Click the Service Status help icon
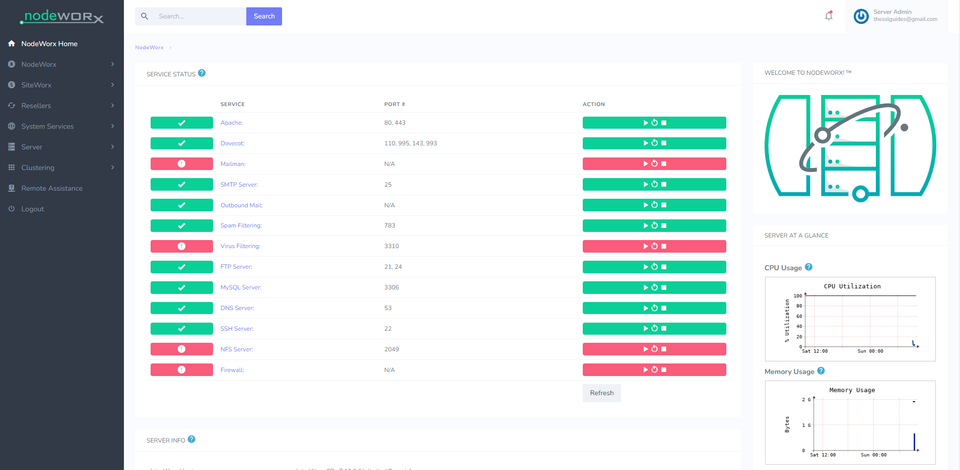The image size is (960, 470). click(202, 73)
